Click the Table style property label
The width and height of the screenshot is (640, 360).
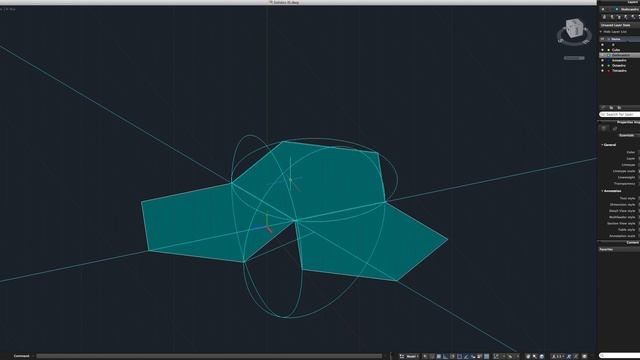coord(627,230)
